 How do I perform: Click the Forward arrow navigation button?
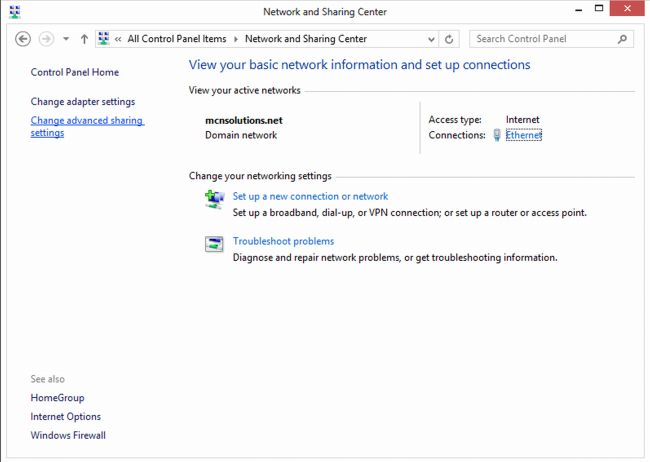tap(46, 39)
